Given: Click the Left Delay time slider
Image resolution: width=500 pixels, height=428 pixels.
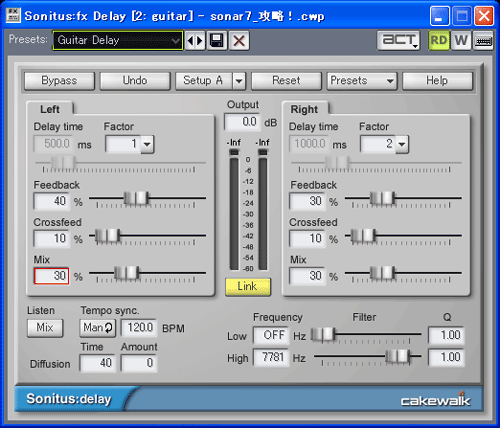Looking at the screenshot, I should [x=120, y=164].
